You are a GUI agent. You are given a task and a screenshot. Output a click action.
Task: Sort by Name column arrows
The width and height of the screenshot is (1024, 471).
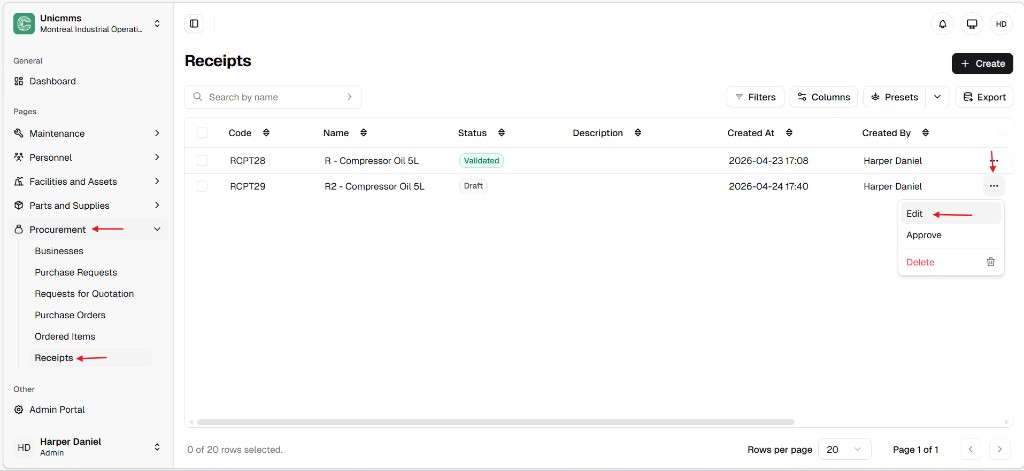click(363, 133)
